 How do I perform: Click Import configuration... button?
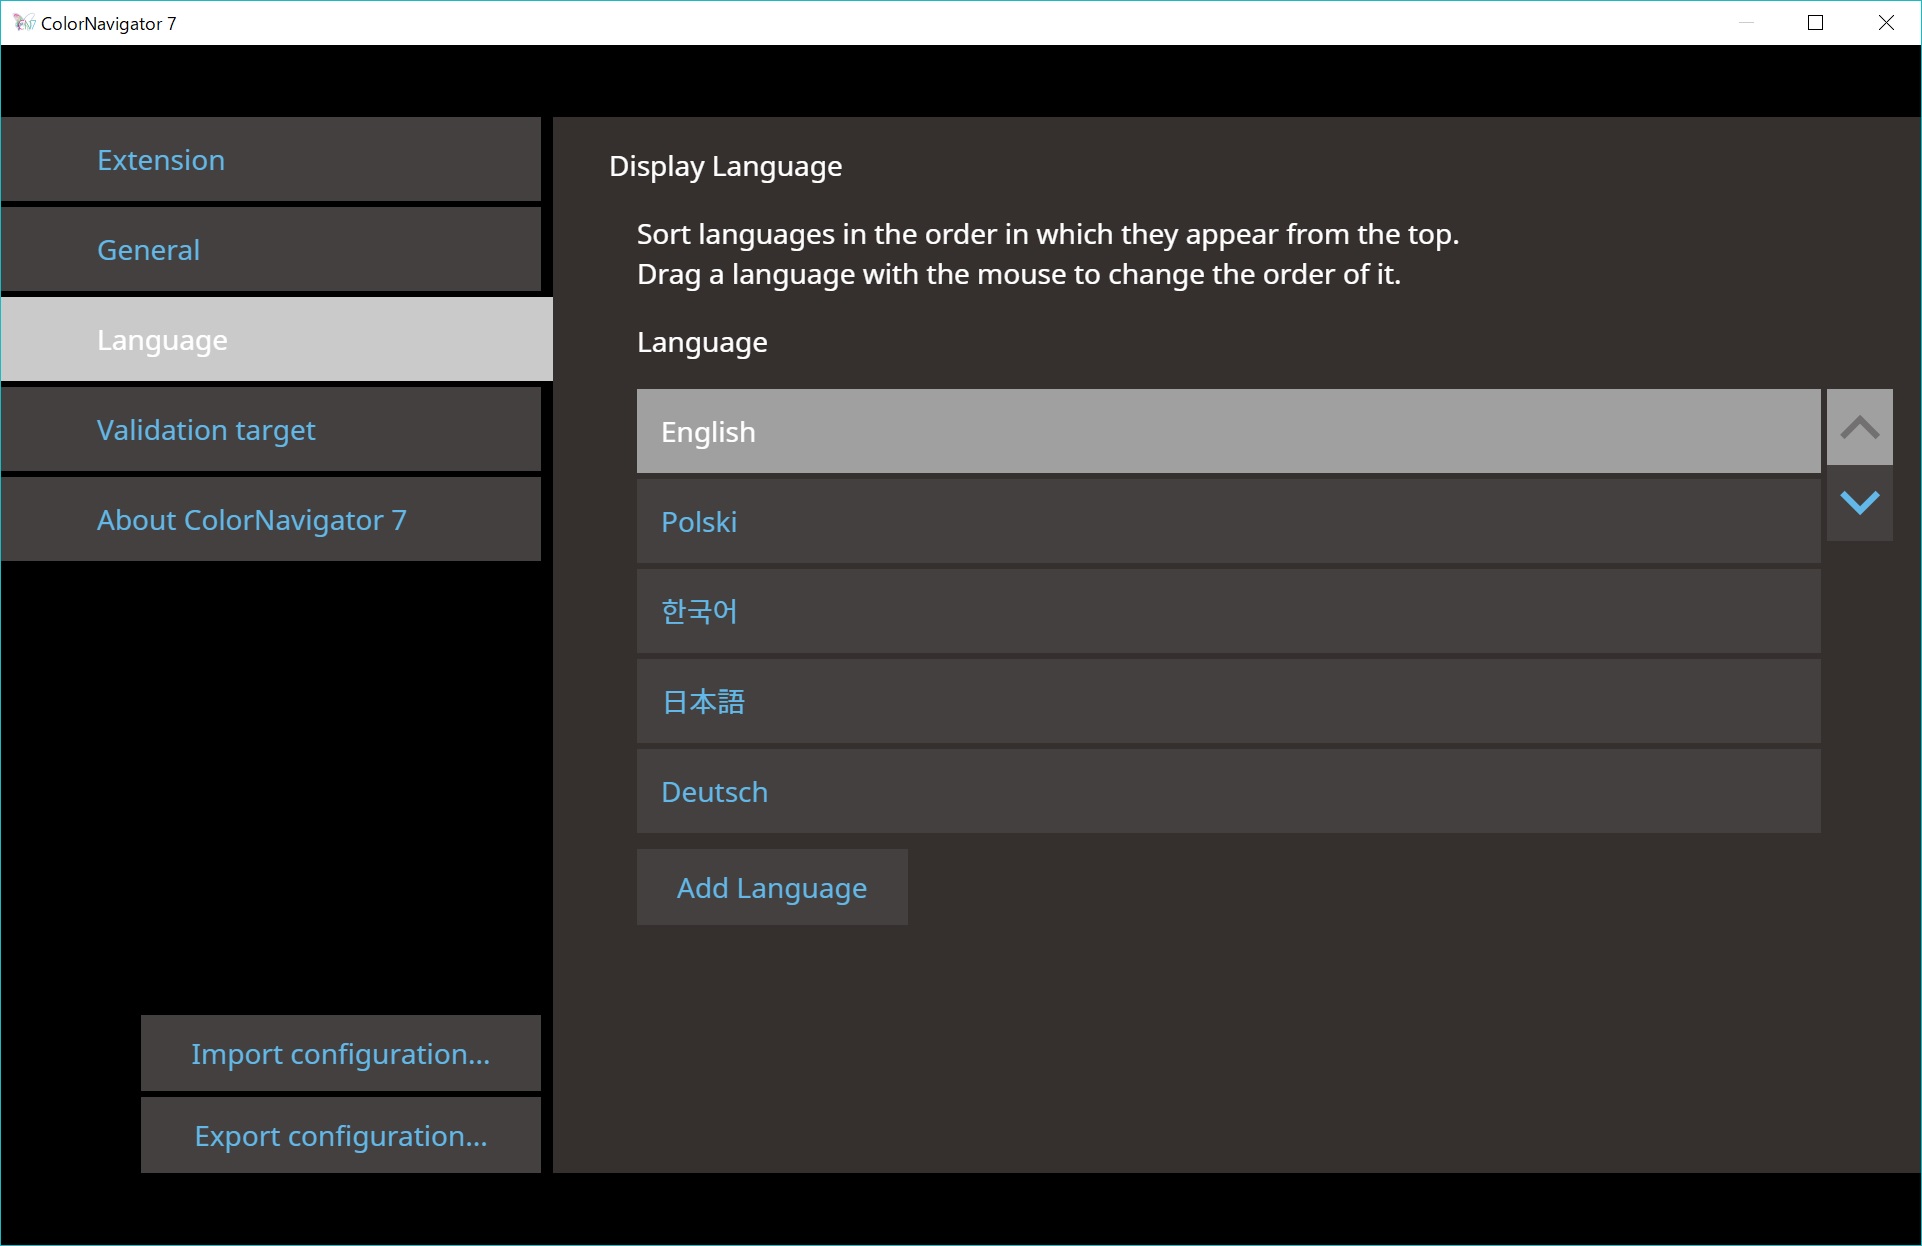(x=341, y=1053)
